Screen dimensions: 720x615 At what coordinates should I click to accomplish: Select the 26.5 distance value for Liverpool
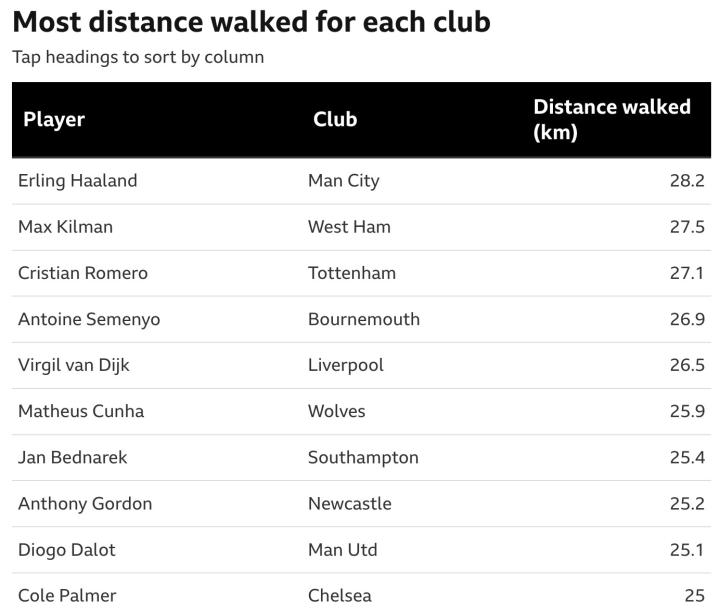coord(687,365)
